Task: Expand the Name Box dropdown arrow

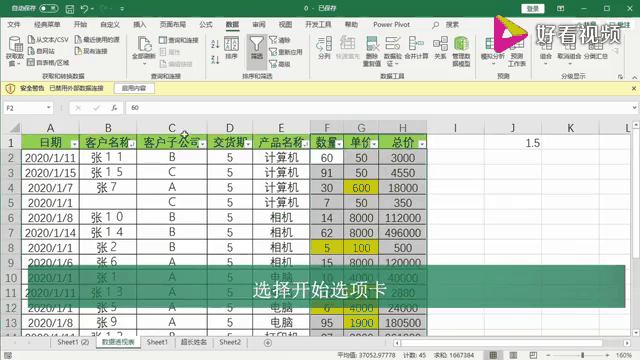Action: (49, 108)
